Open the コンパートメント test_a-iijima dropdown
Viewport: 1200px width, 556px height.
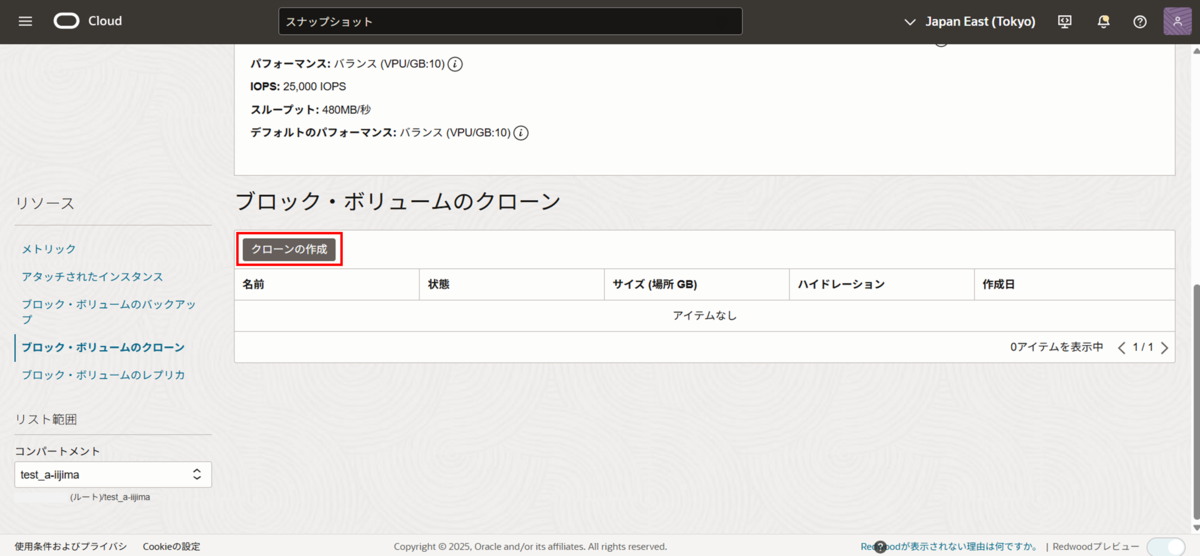point(113,474)
